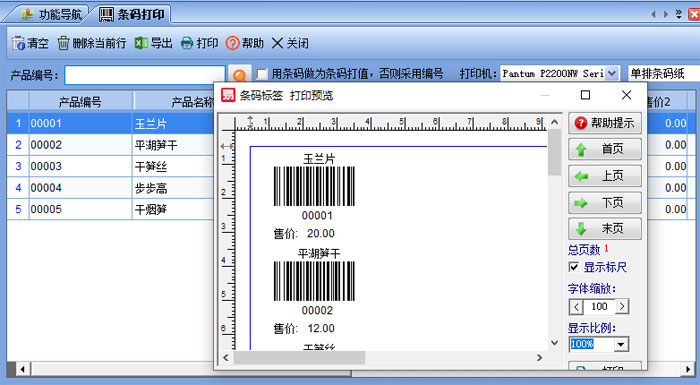Click the 删除当前行 trash icon

click(63, 43)
